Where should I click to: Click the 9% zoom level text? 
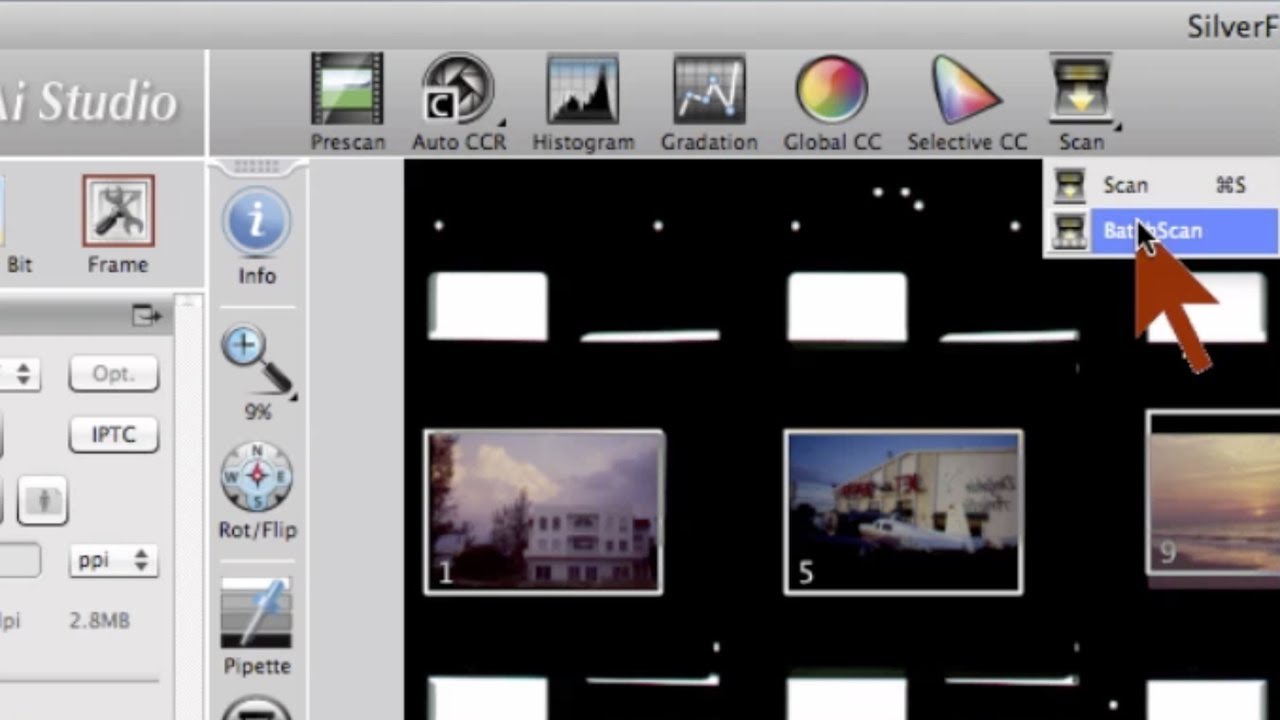257,412
